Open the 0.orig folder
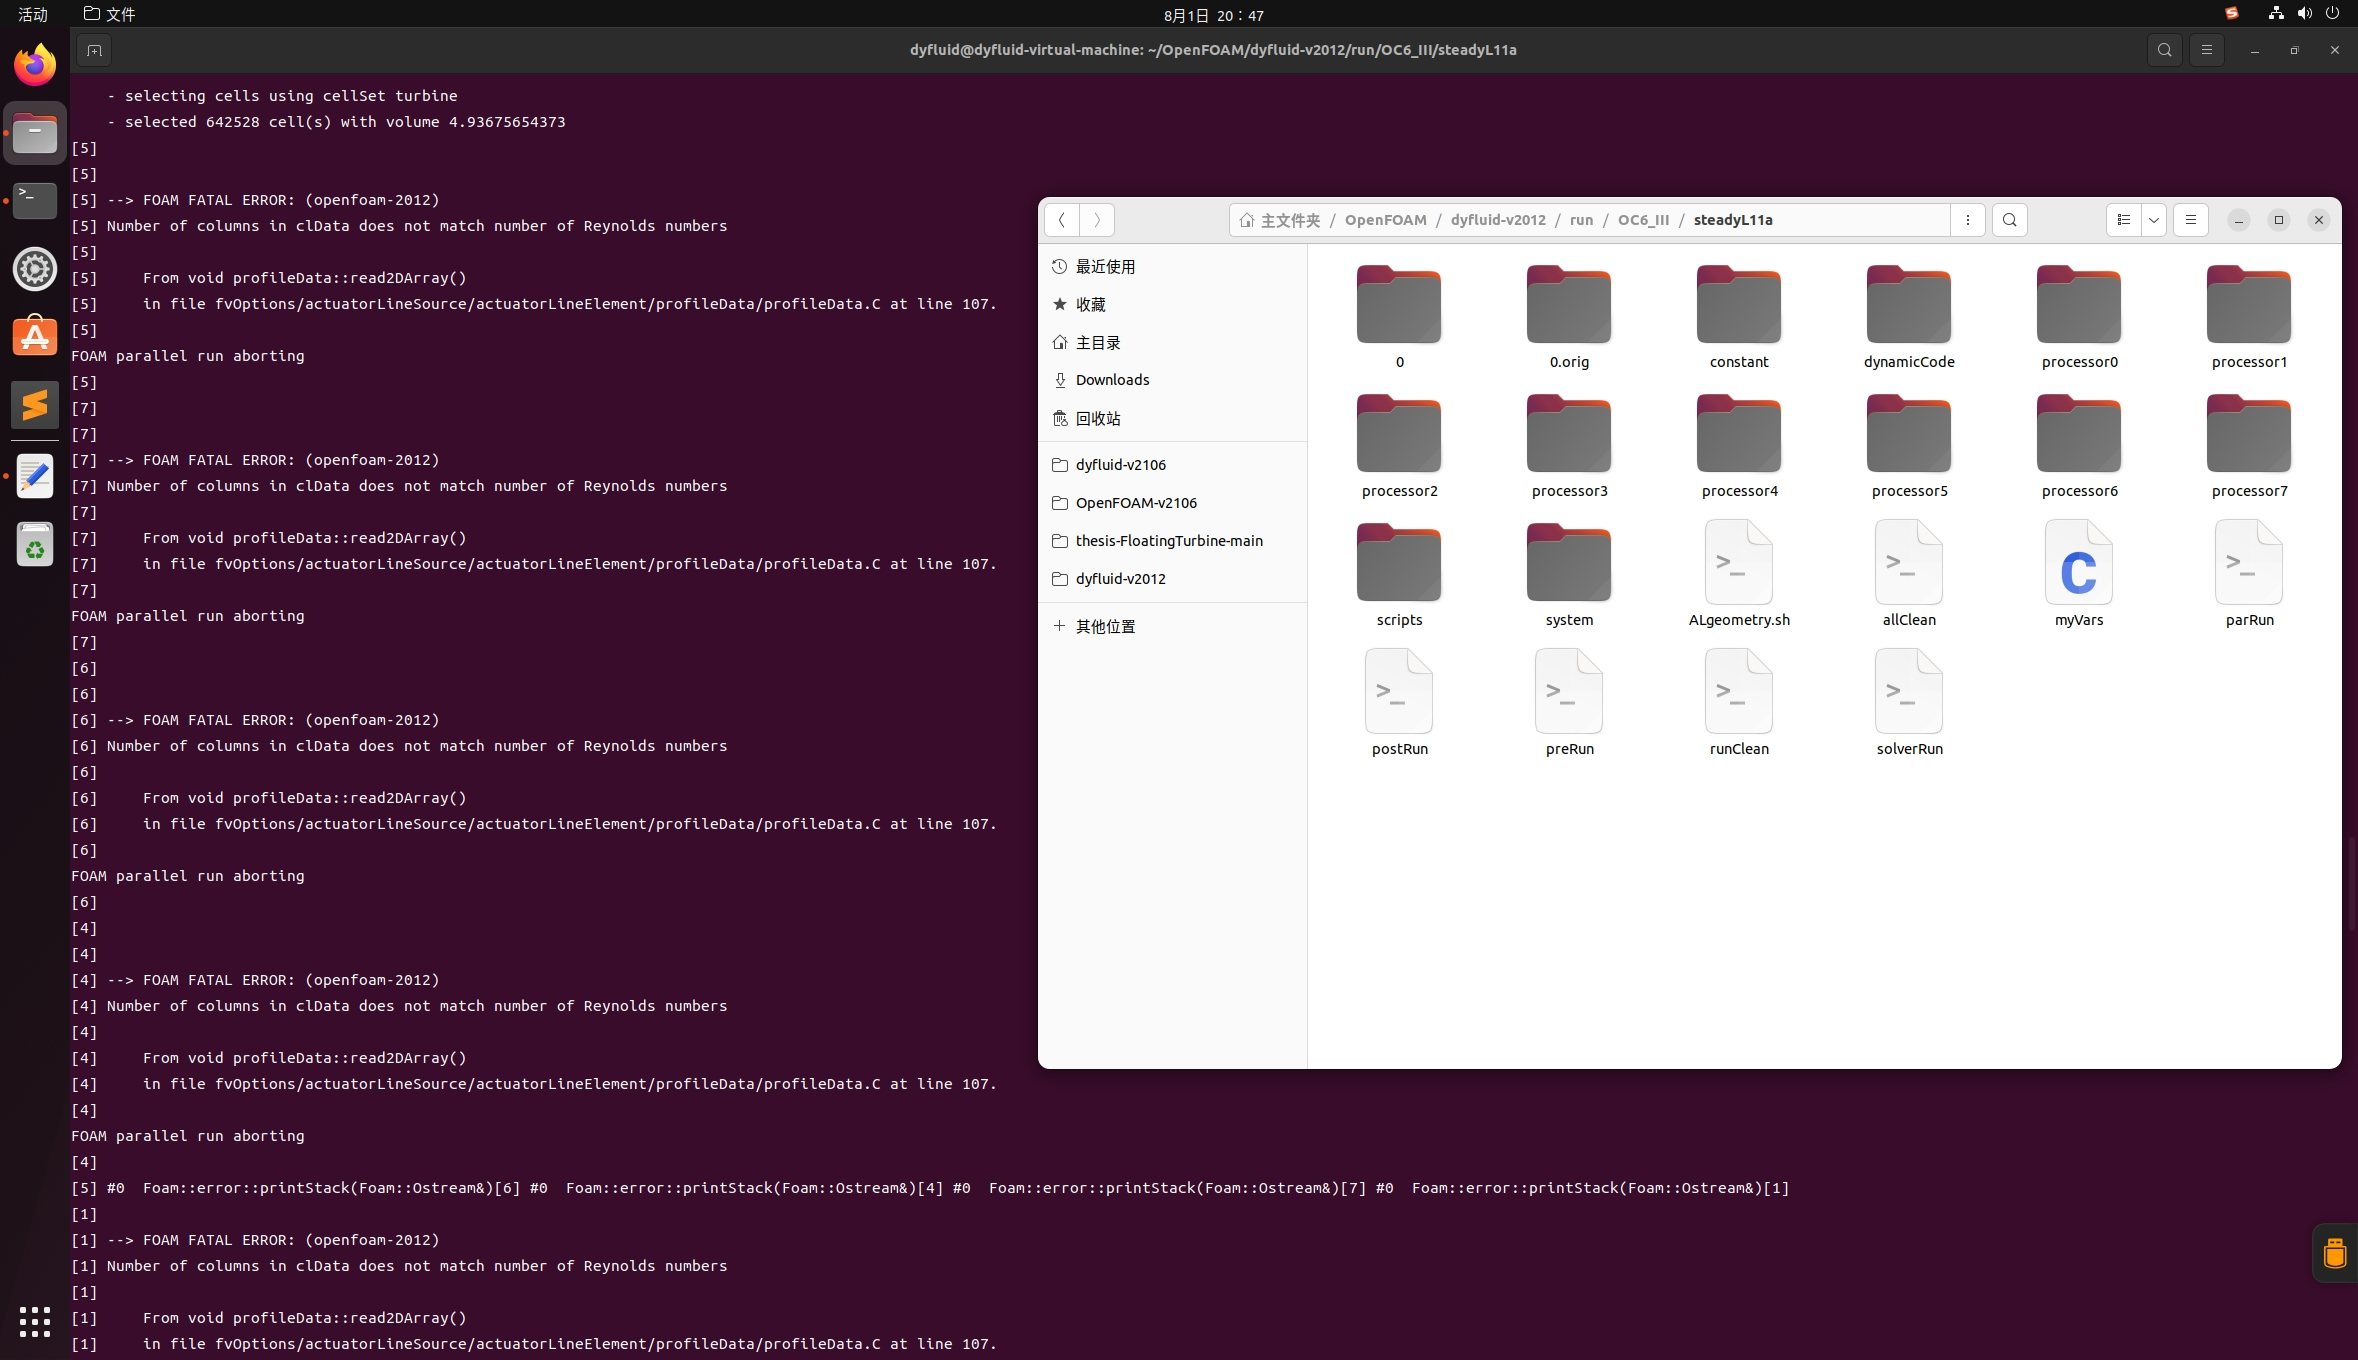Image resolution: width=2358 pixels, height=1360 pixels. click(1569, 317)
